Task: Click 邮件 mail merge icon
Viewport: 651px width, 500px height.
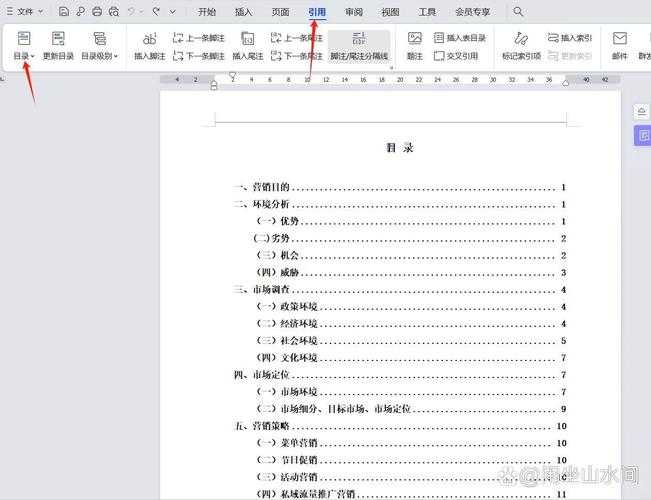Action: click(619, 46)
